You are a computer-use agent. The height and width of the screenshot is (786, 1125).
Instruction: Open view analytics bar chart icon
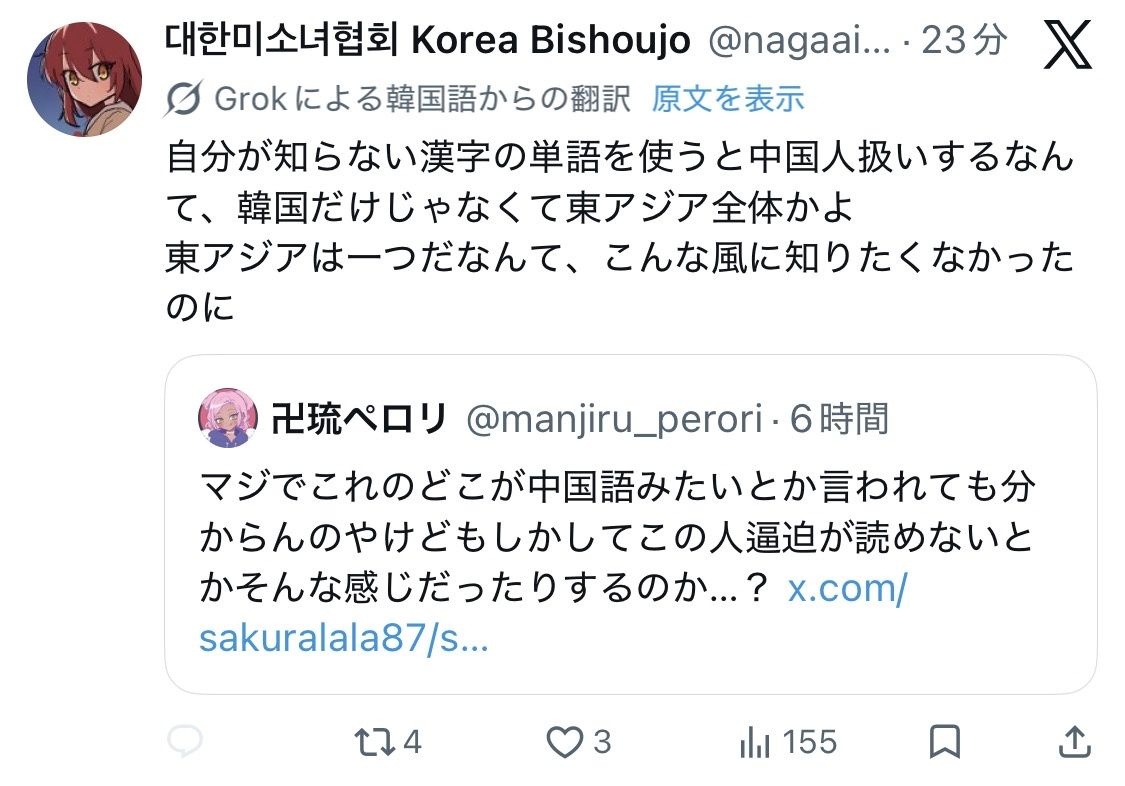pyautogui.click(x=752, y=741)
